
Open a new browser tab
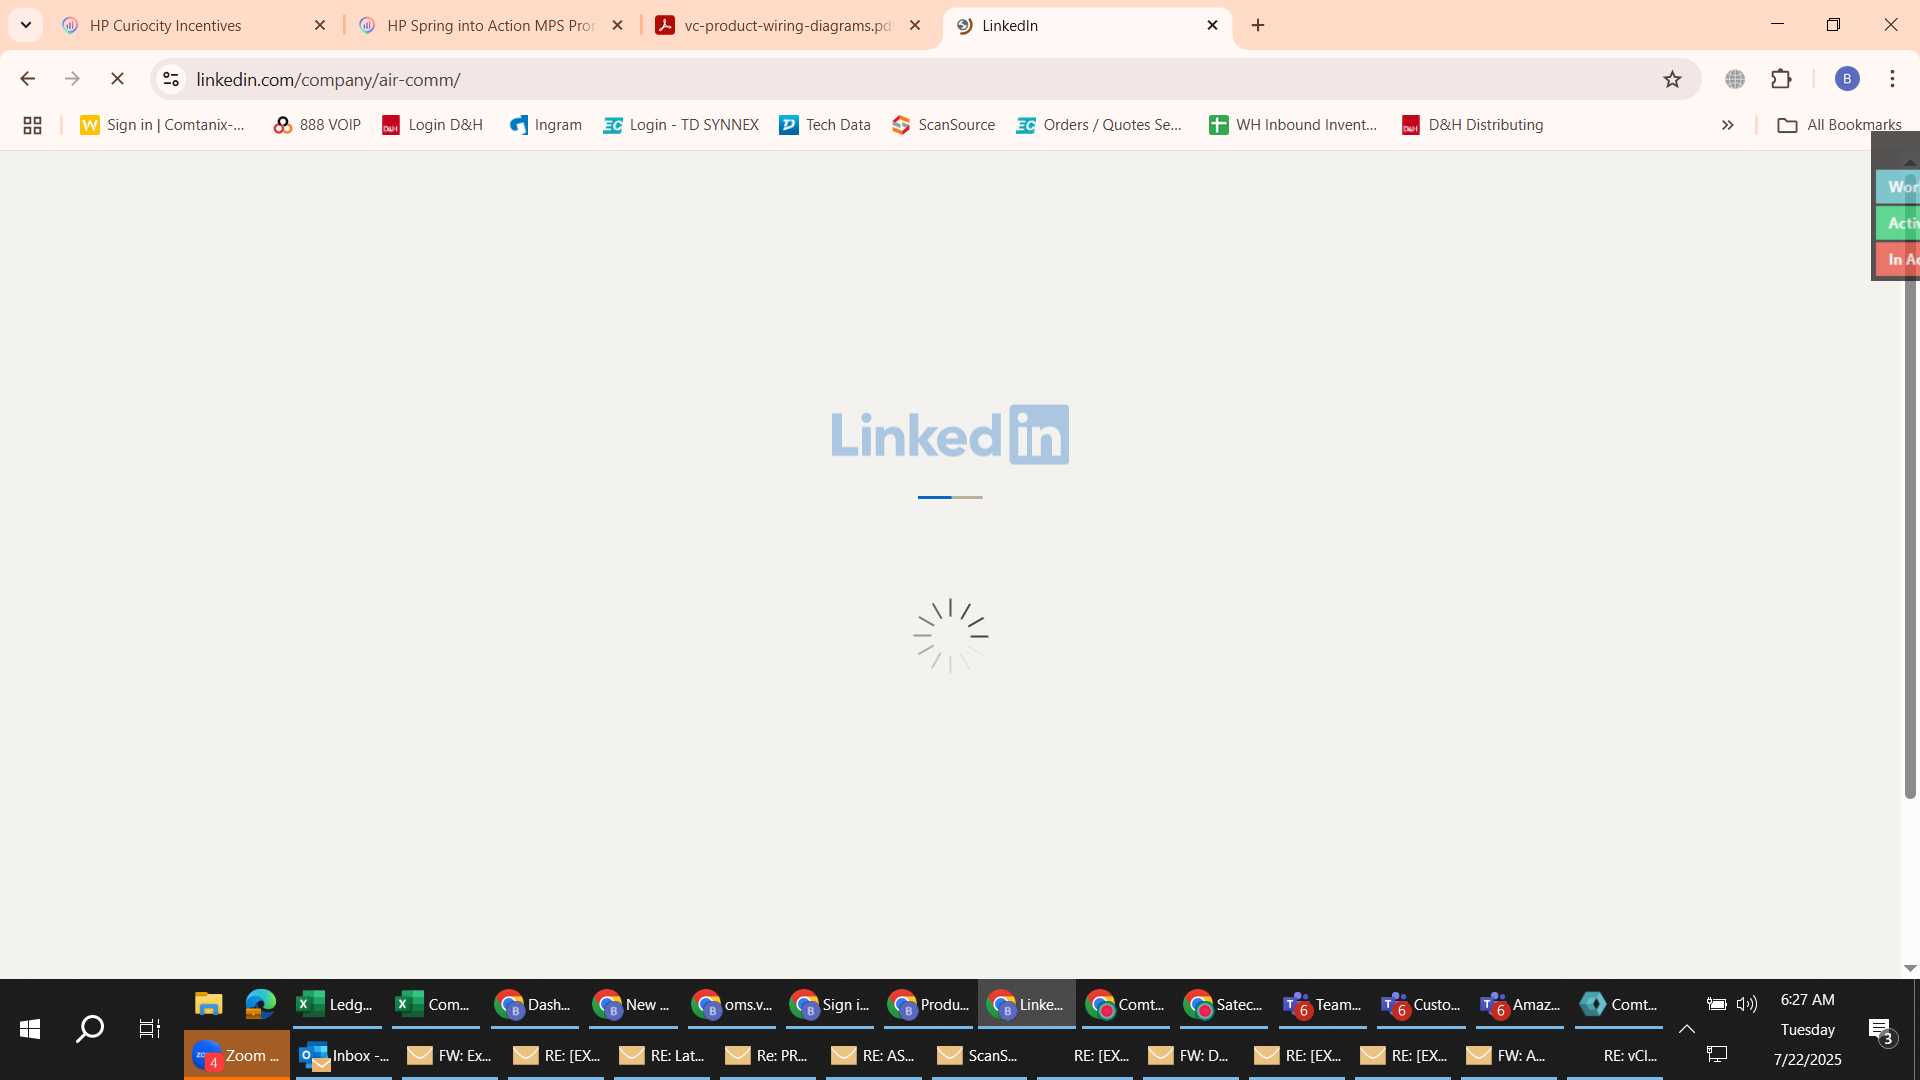pos(1258,26)
